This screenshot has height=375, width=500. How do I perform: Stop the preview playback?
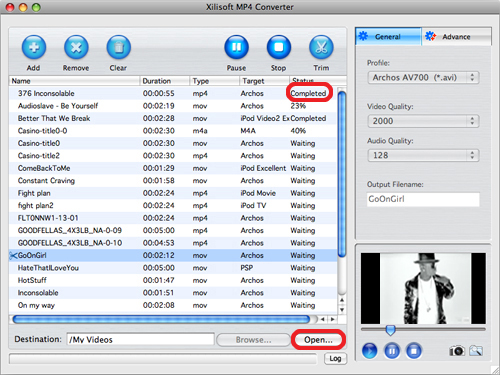414,351
